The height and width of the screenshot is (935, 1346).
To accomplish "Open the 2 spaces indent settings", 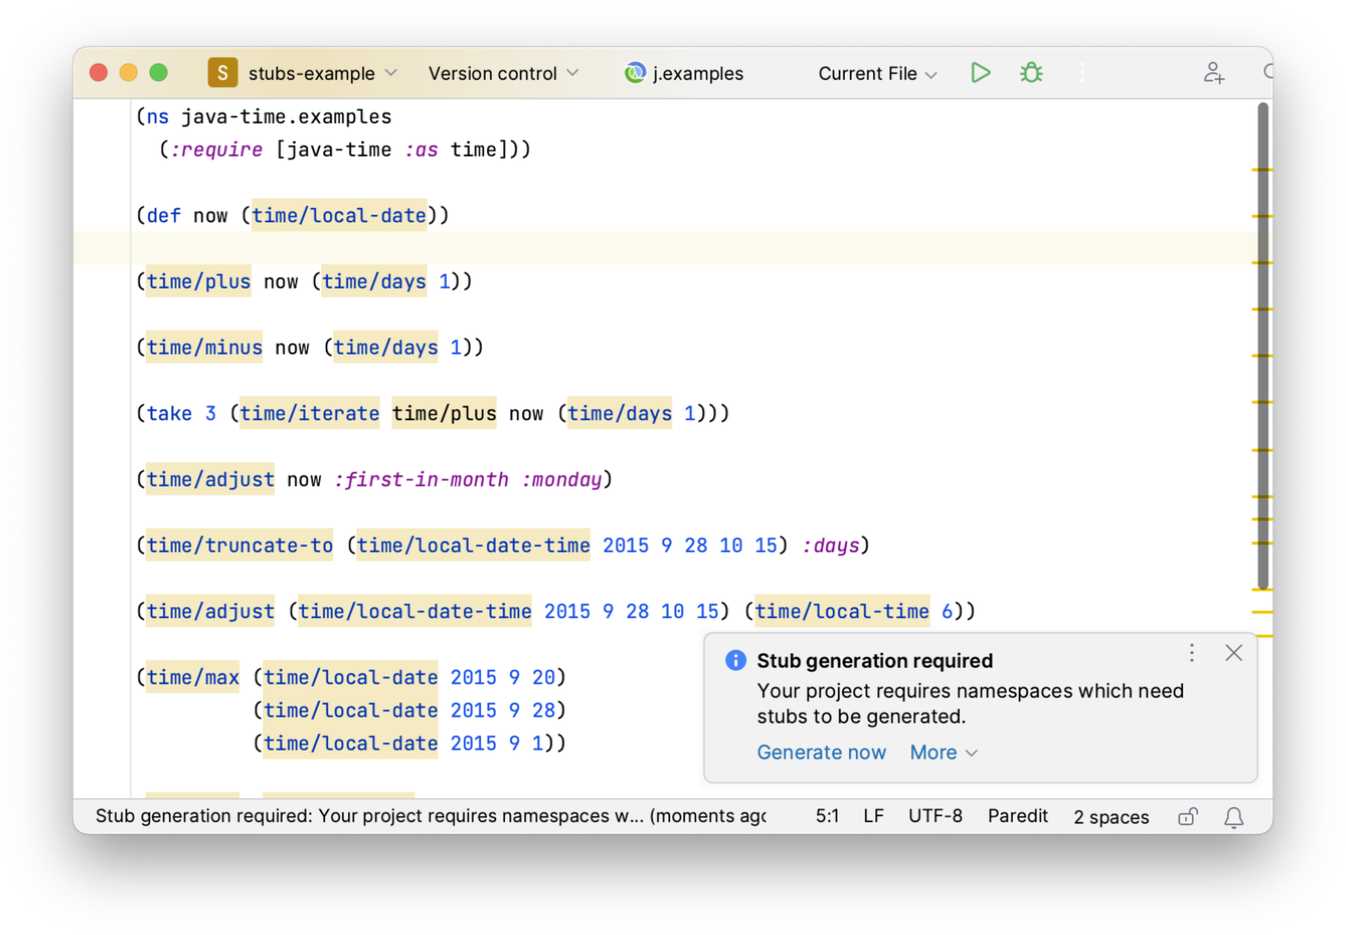I will pyautogui.click(x=1111, y=817).
